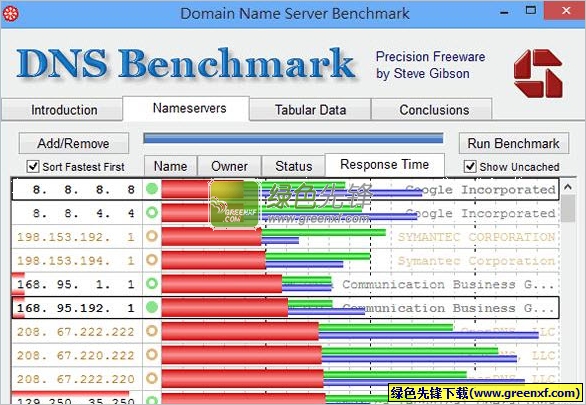Select the Status sub-tab

293,166
